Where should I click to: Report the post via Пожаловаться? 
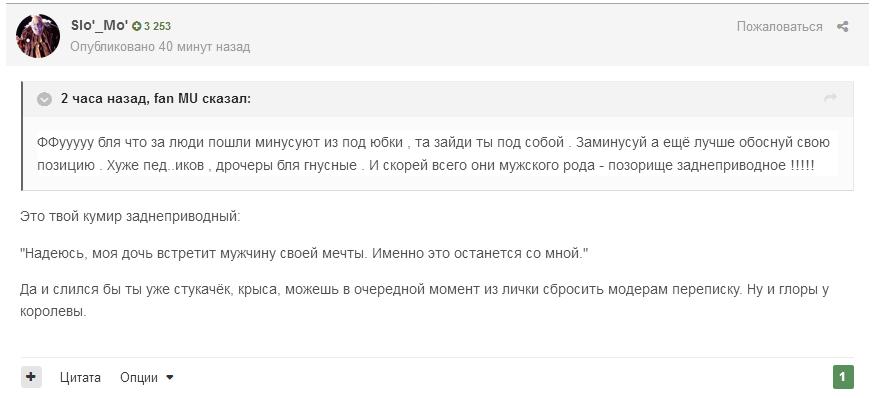[x=780, y=26]
